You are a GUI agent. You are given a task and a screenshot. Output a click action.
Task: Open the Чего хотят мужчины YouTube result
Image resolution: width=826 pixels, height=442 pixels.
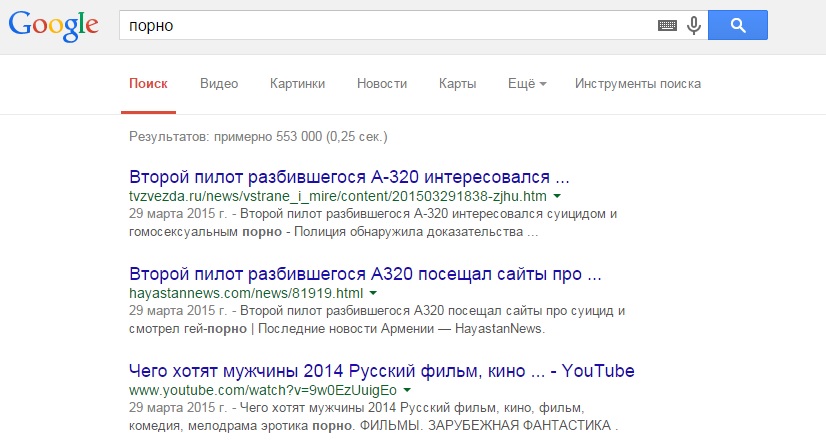click(x=382, y=371)
